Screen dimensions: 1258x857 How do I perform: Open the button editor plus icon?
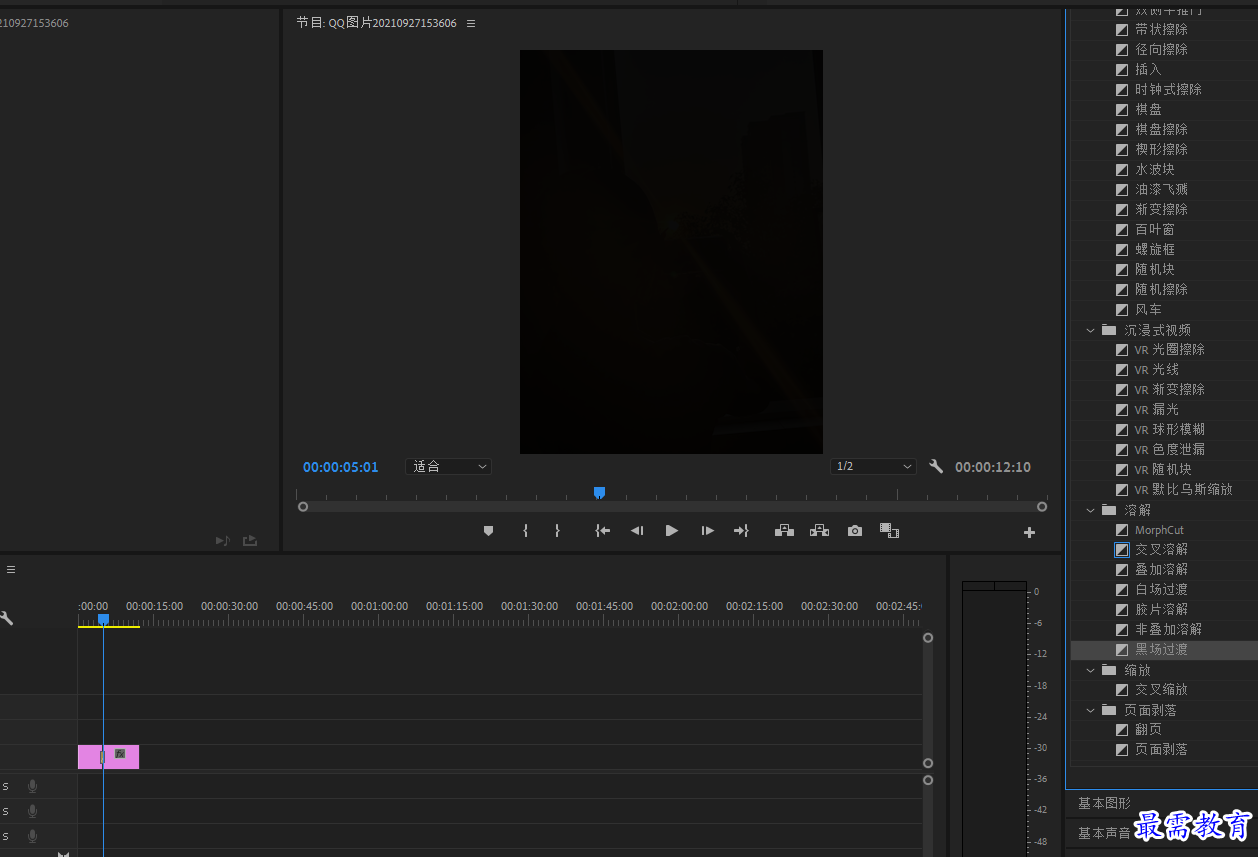(x=1029, y=532)
